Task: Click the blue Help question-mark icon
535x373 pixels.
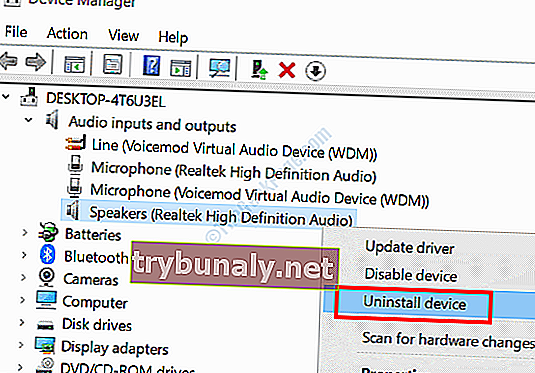Action: click(x=151, y=66)
